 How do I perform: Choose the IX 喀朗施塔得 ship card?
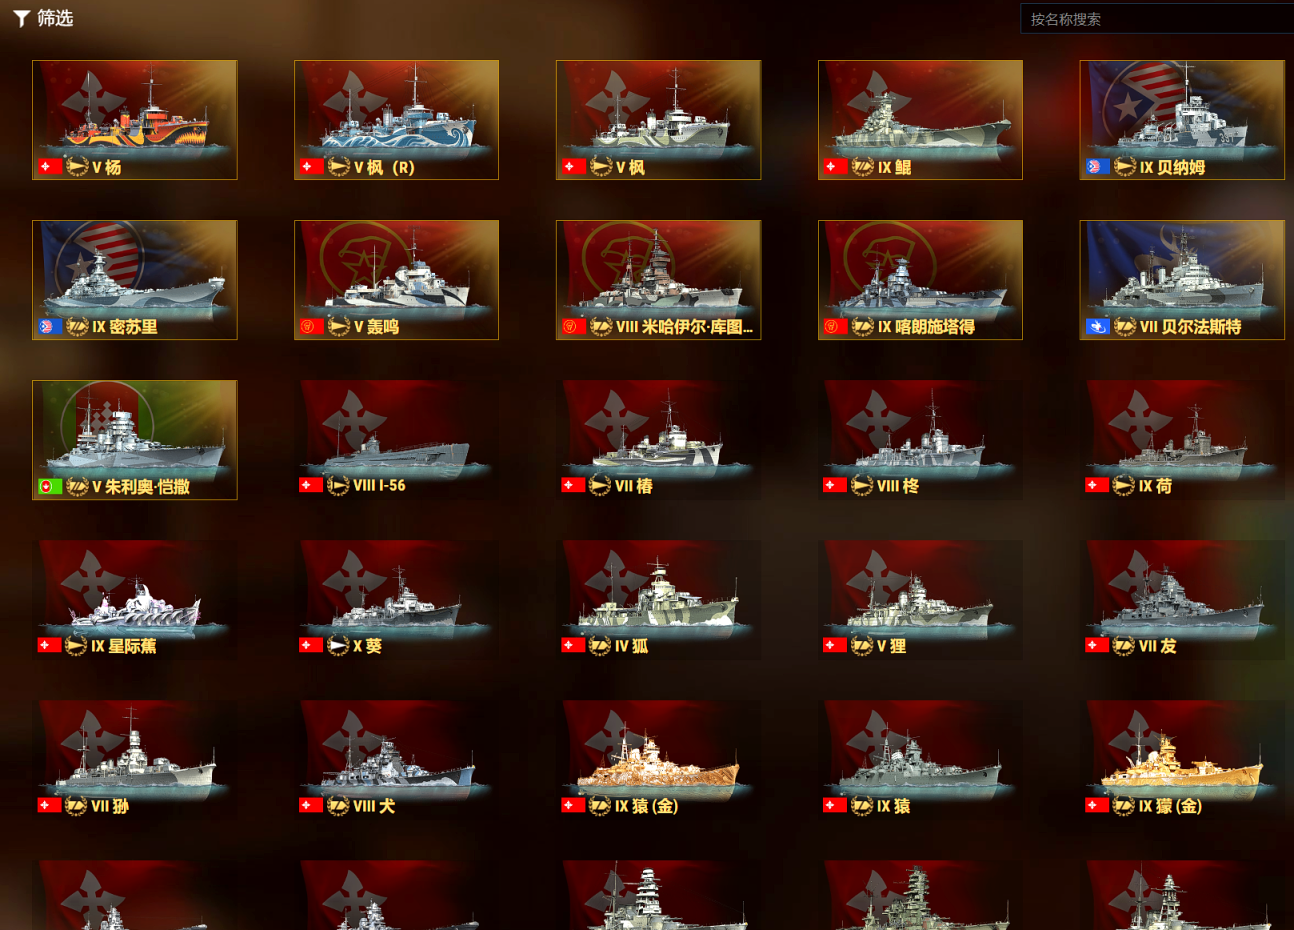(x=920, y=280)
